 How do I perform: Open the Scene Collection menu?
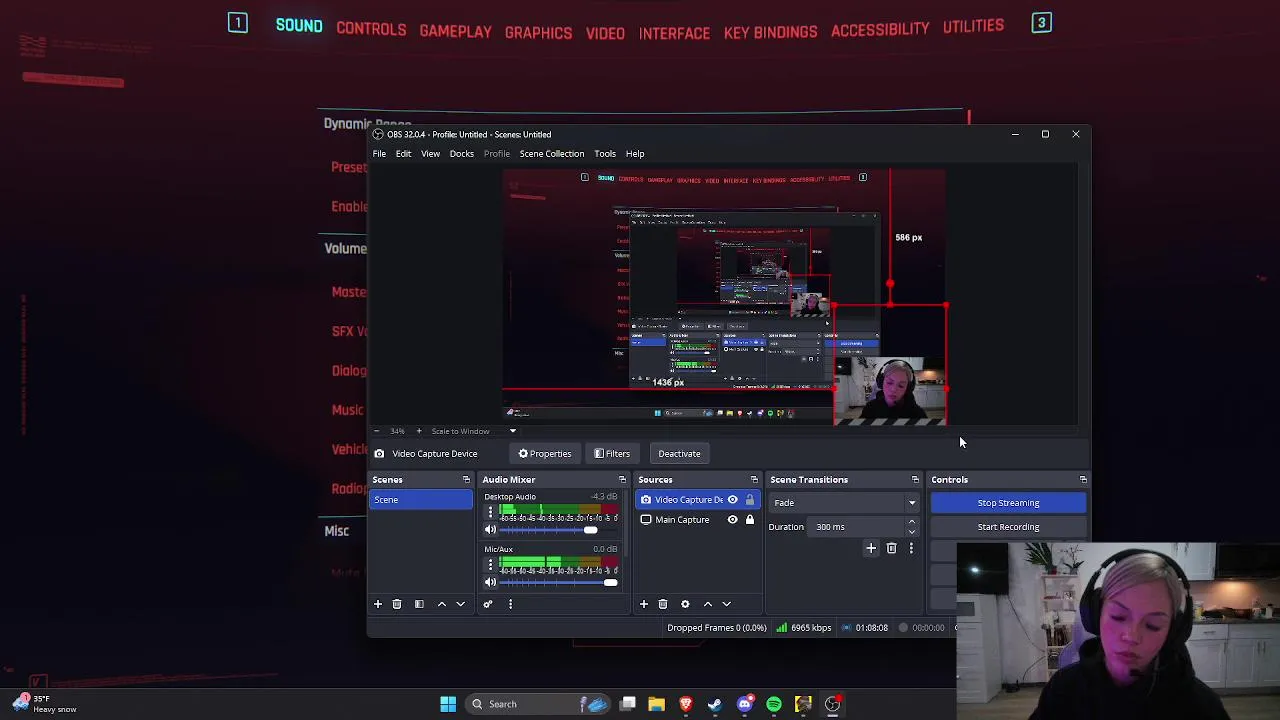click(552, 154)
